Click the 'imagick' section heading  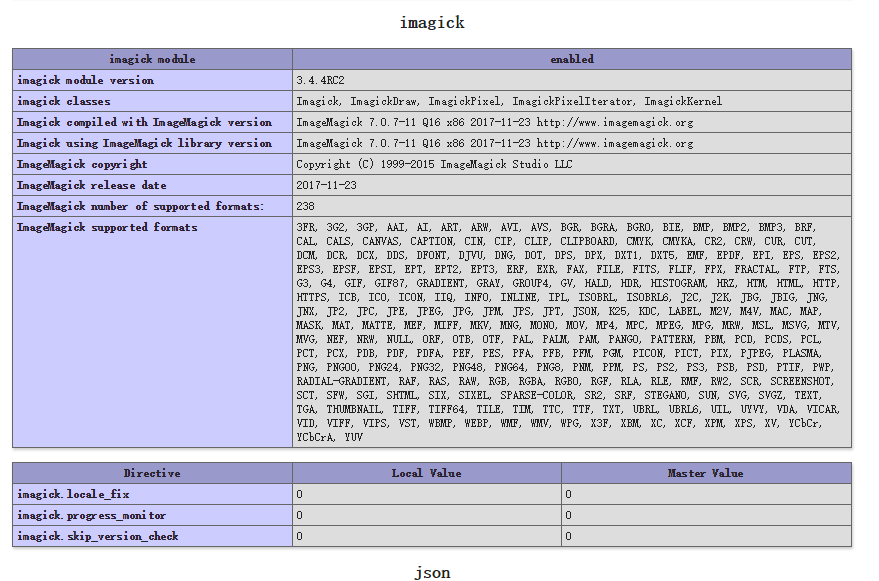click(x=432, y=22)
